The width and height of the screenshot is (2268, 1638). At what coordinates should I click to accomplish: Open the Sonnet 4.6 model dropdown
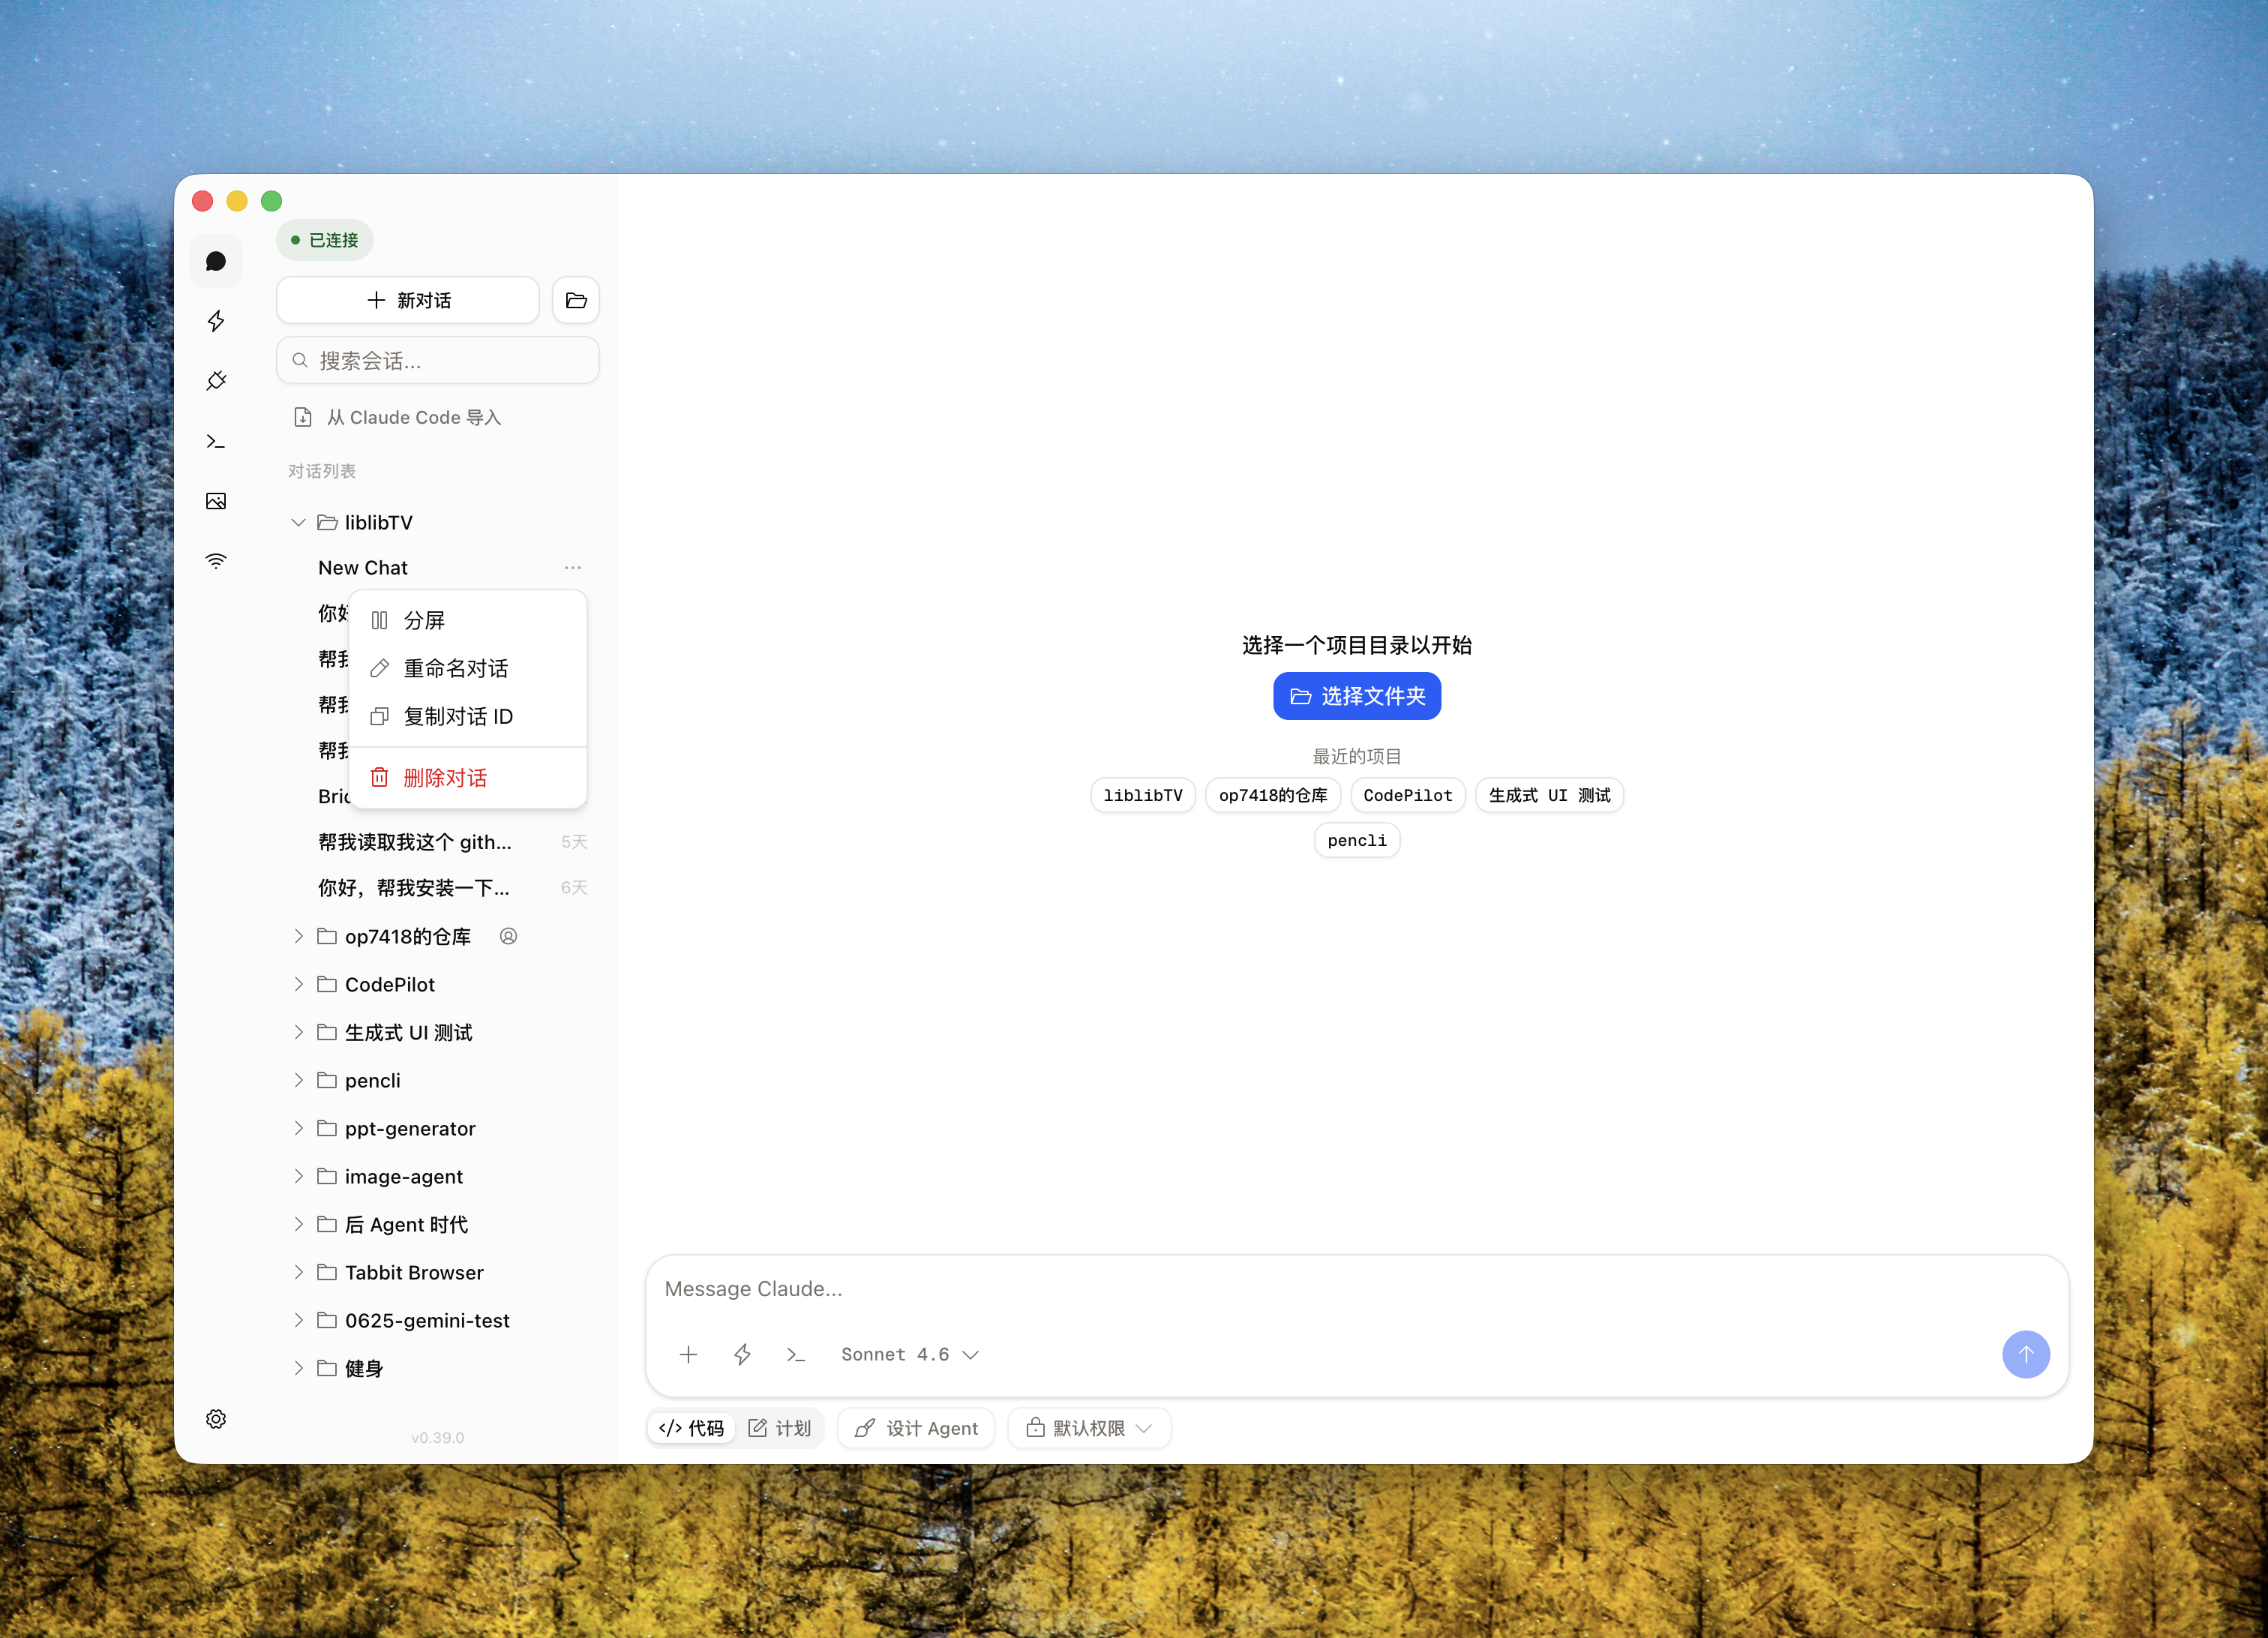coord(909,1354)
